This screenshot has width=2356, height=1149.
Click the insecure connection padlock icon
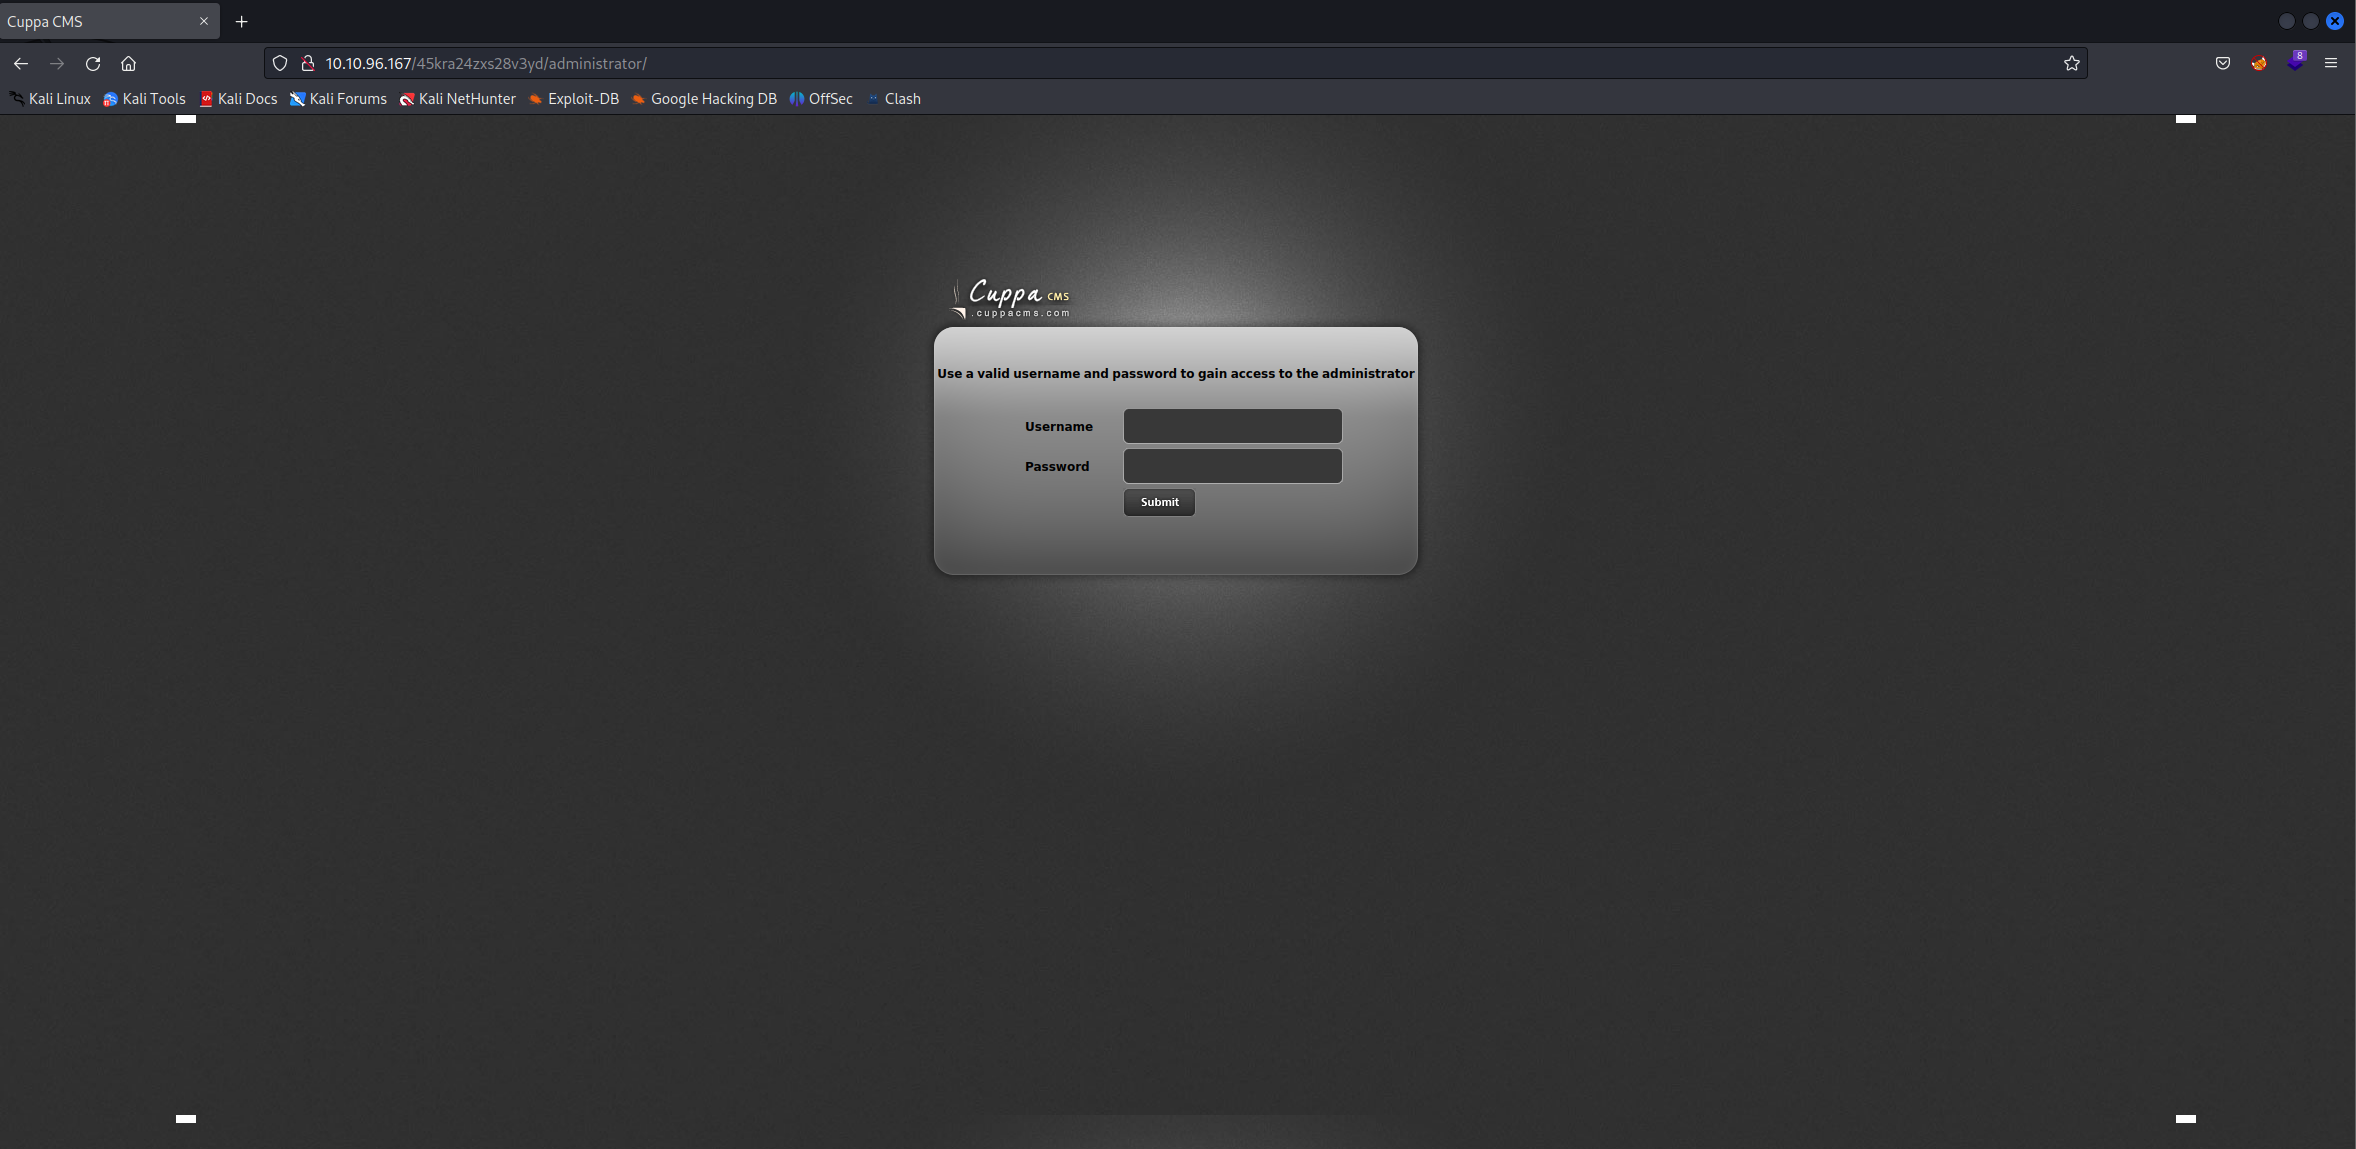tap(308, 63)
